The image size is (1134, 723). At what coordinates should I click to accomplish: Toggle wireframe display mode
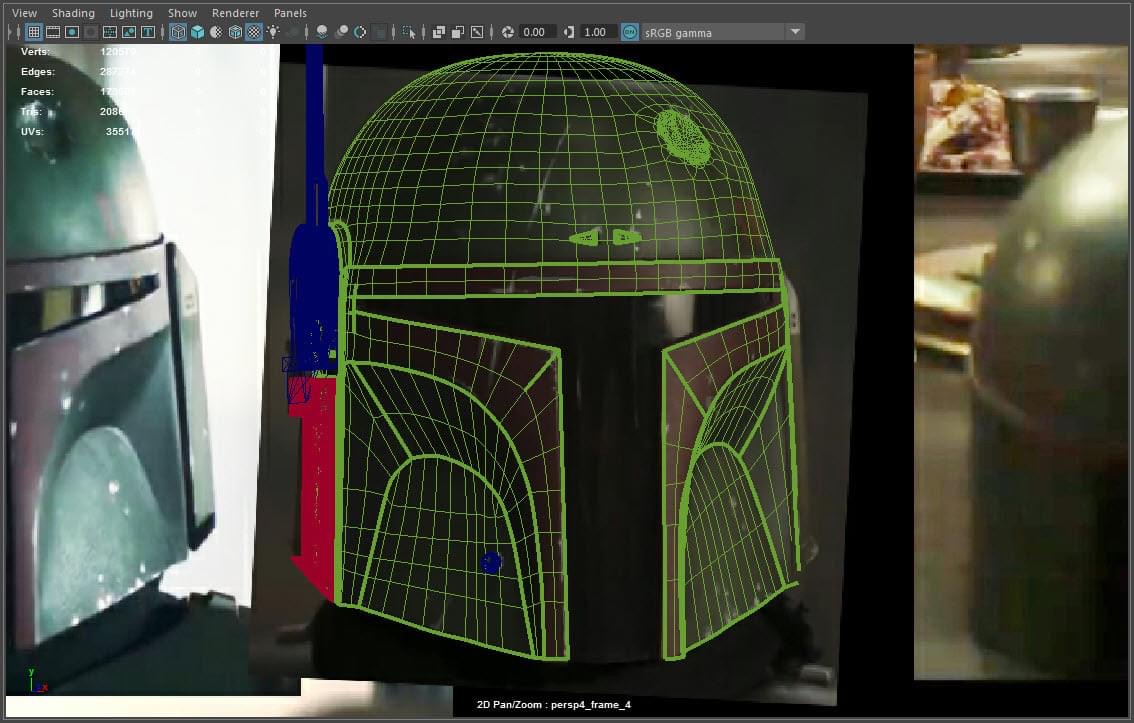pos(178,32)
